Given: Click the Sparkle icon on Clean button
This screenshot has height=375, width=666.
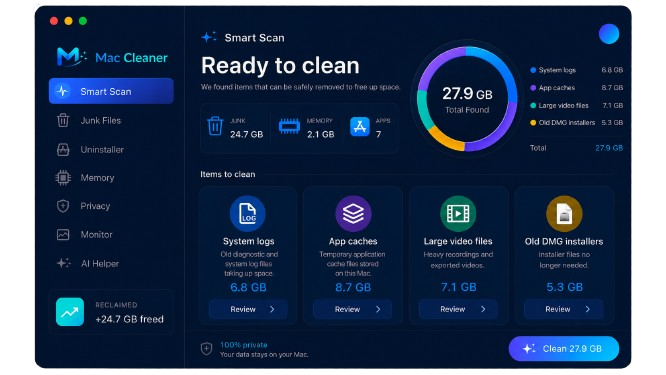Looking at the screenshot, I should [x=529, y=349].
